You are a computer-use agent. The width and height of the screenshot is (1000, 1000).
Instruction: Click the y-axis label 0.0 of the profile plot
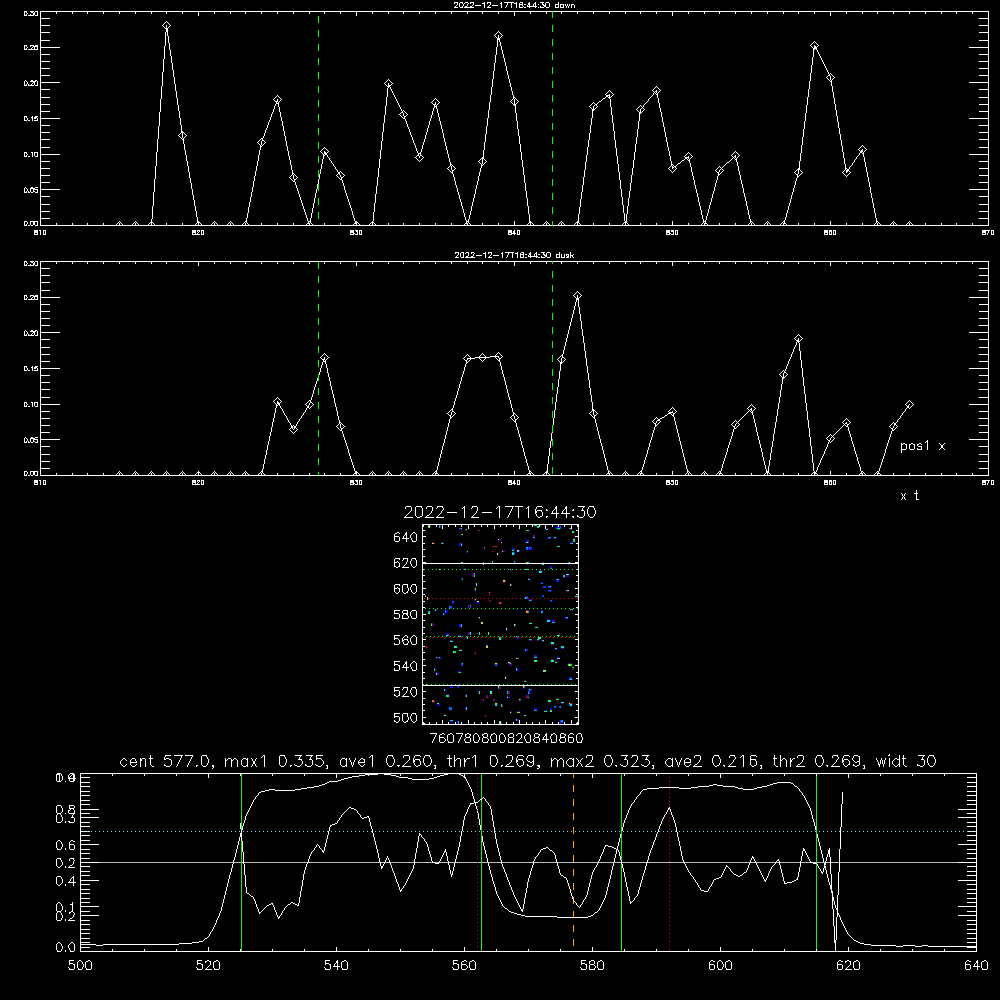65,948
